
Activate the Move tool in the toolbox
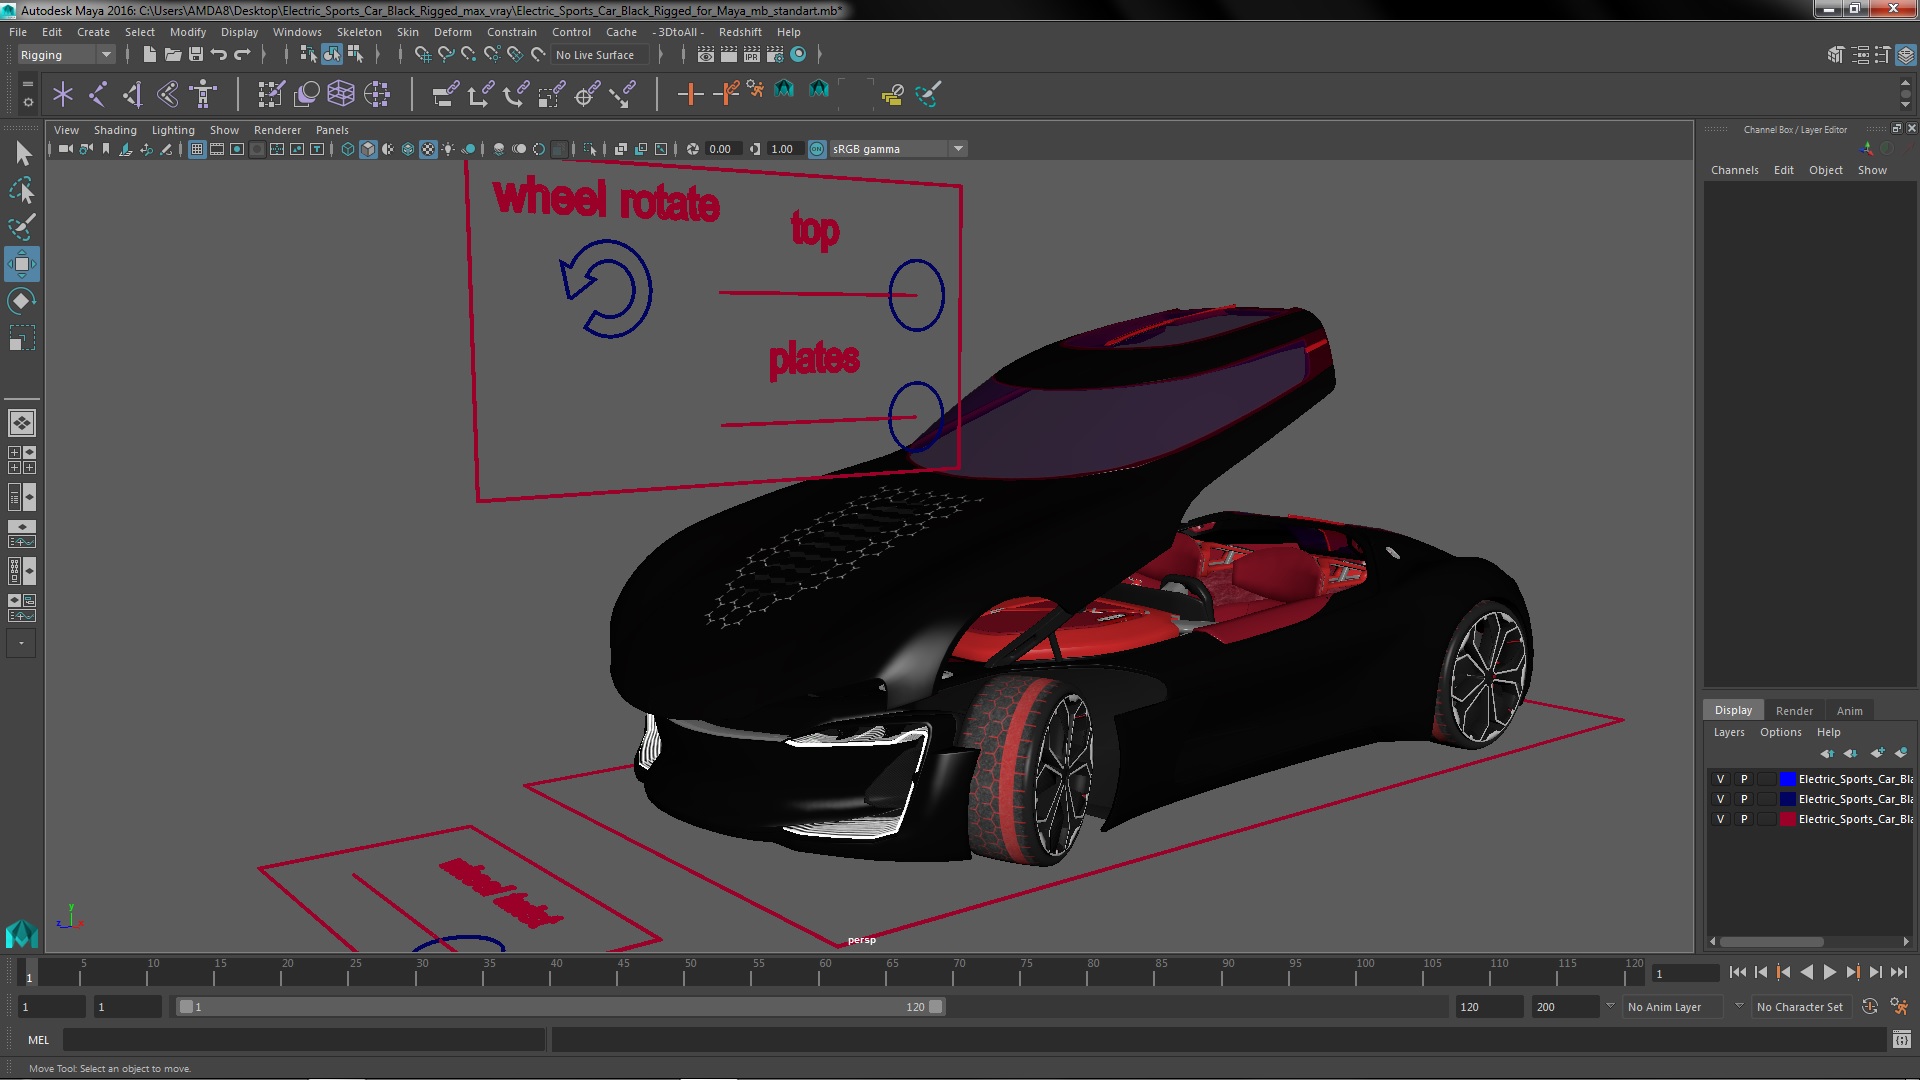22,264
